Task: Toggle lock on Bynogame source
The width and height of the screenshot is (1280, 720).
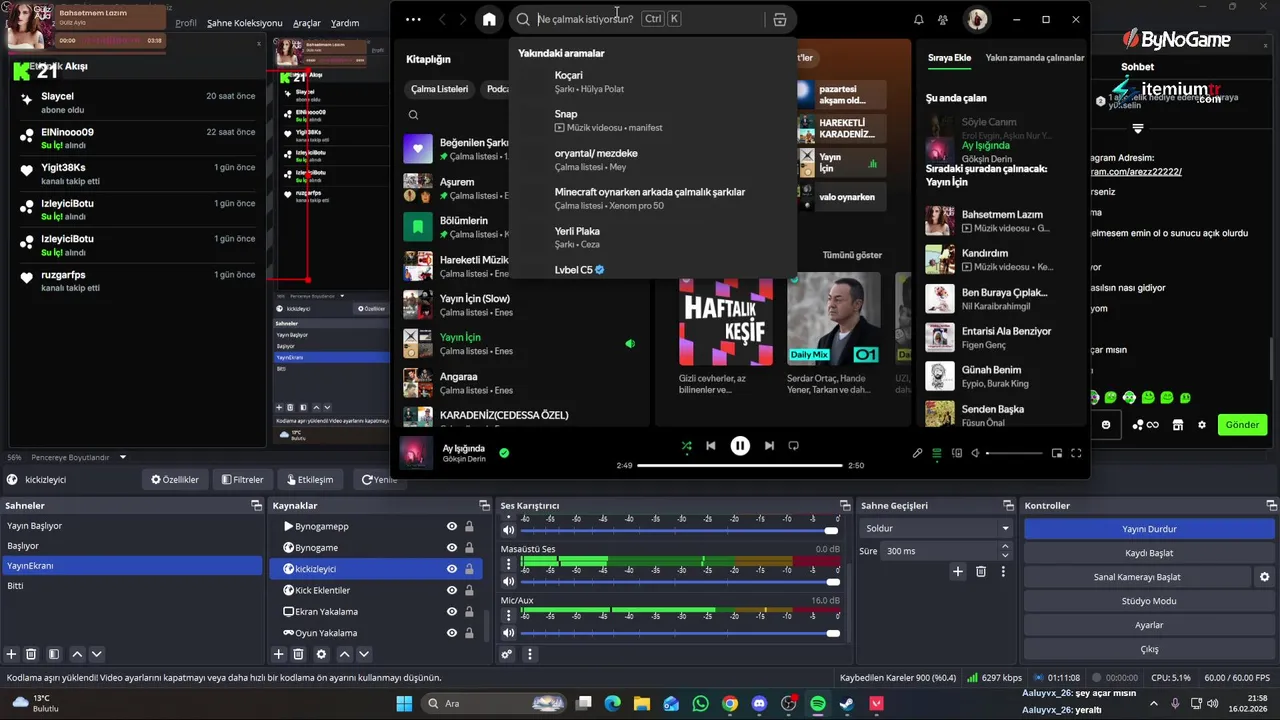Action: coord(469,548)
